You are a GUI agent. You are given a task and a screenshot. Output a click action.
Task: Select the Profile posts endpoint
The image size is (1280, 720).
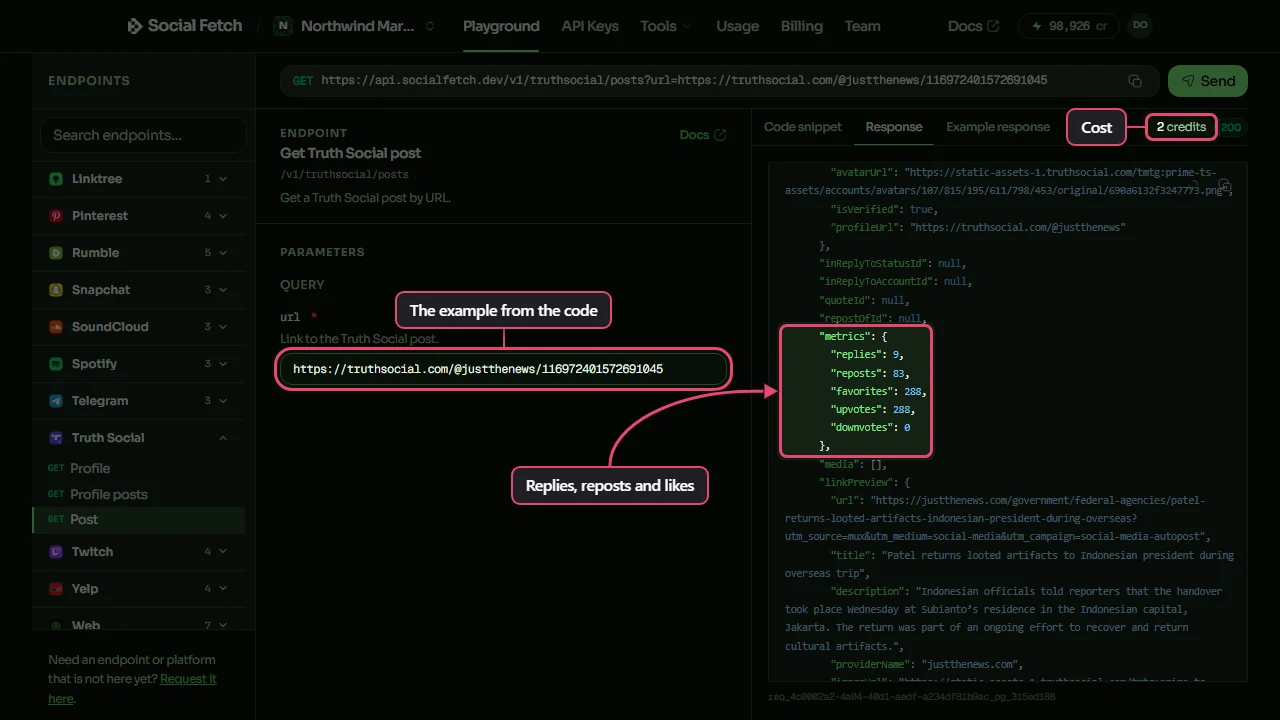click(138, 494)
